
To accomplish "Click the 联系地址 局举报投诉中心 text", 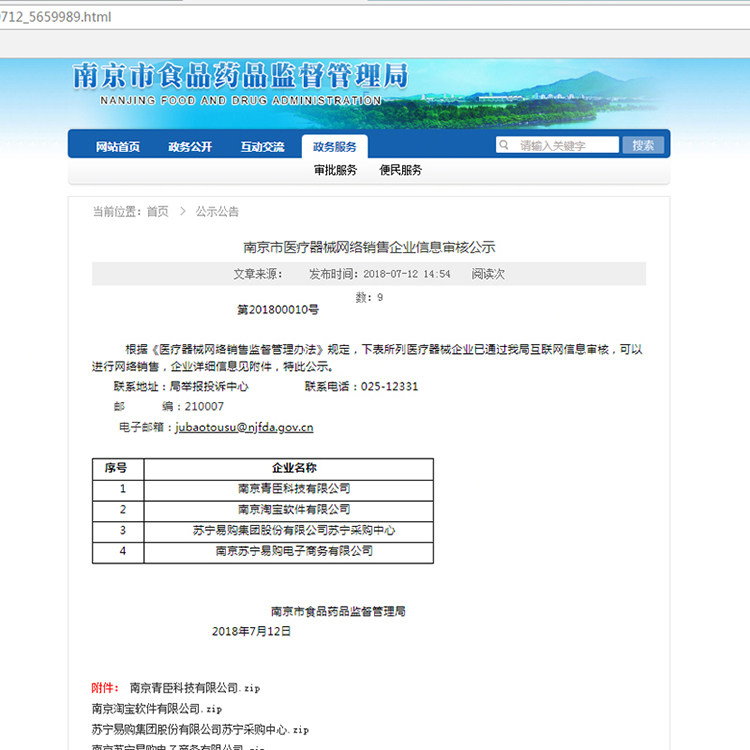I will click(181, 386).
